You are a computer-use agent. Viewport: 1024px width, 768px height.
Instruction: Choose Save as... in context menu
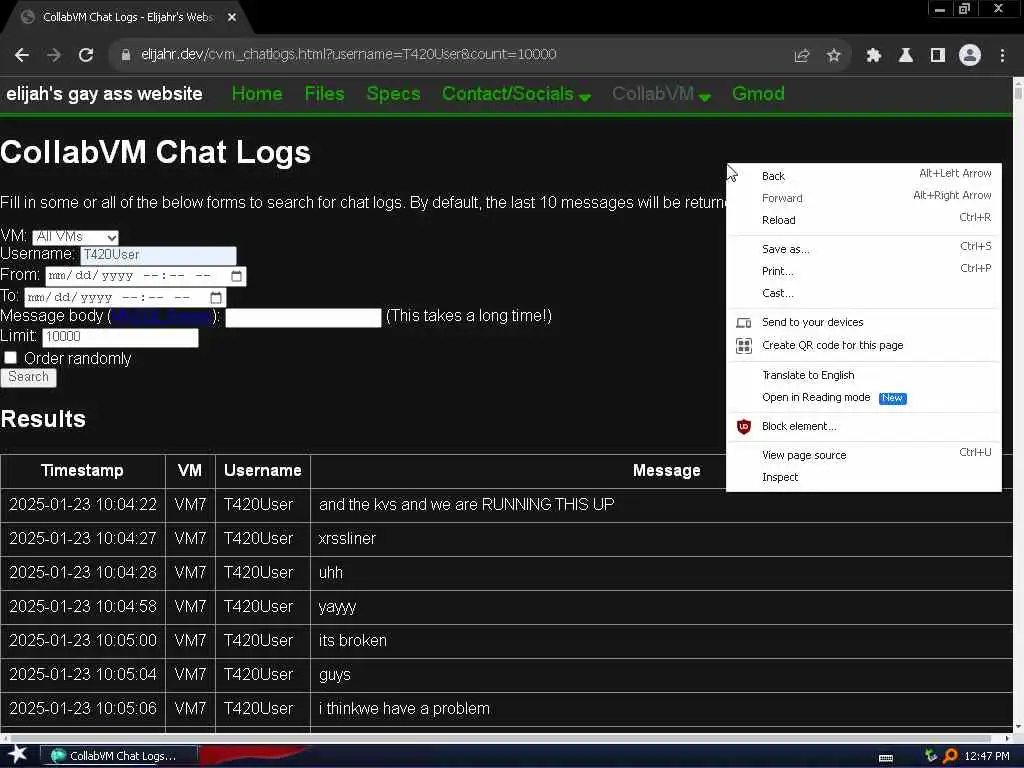point(863,249)
